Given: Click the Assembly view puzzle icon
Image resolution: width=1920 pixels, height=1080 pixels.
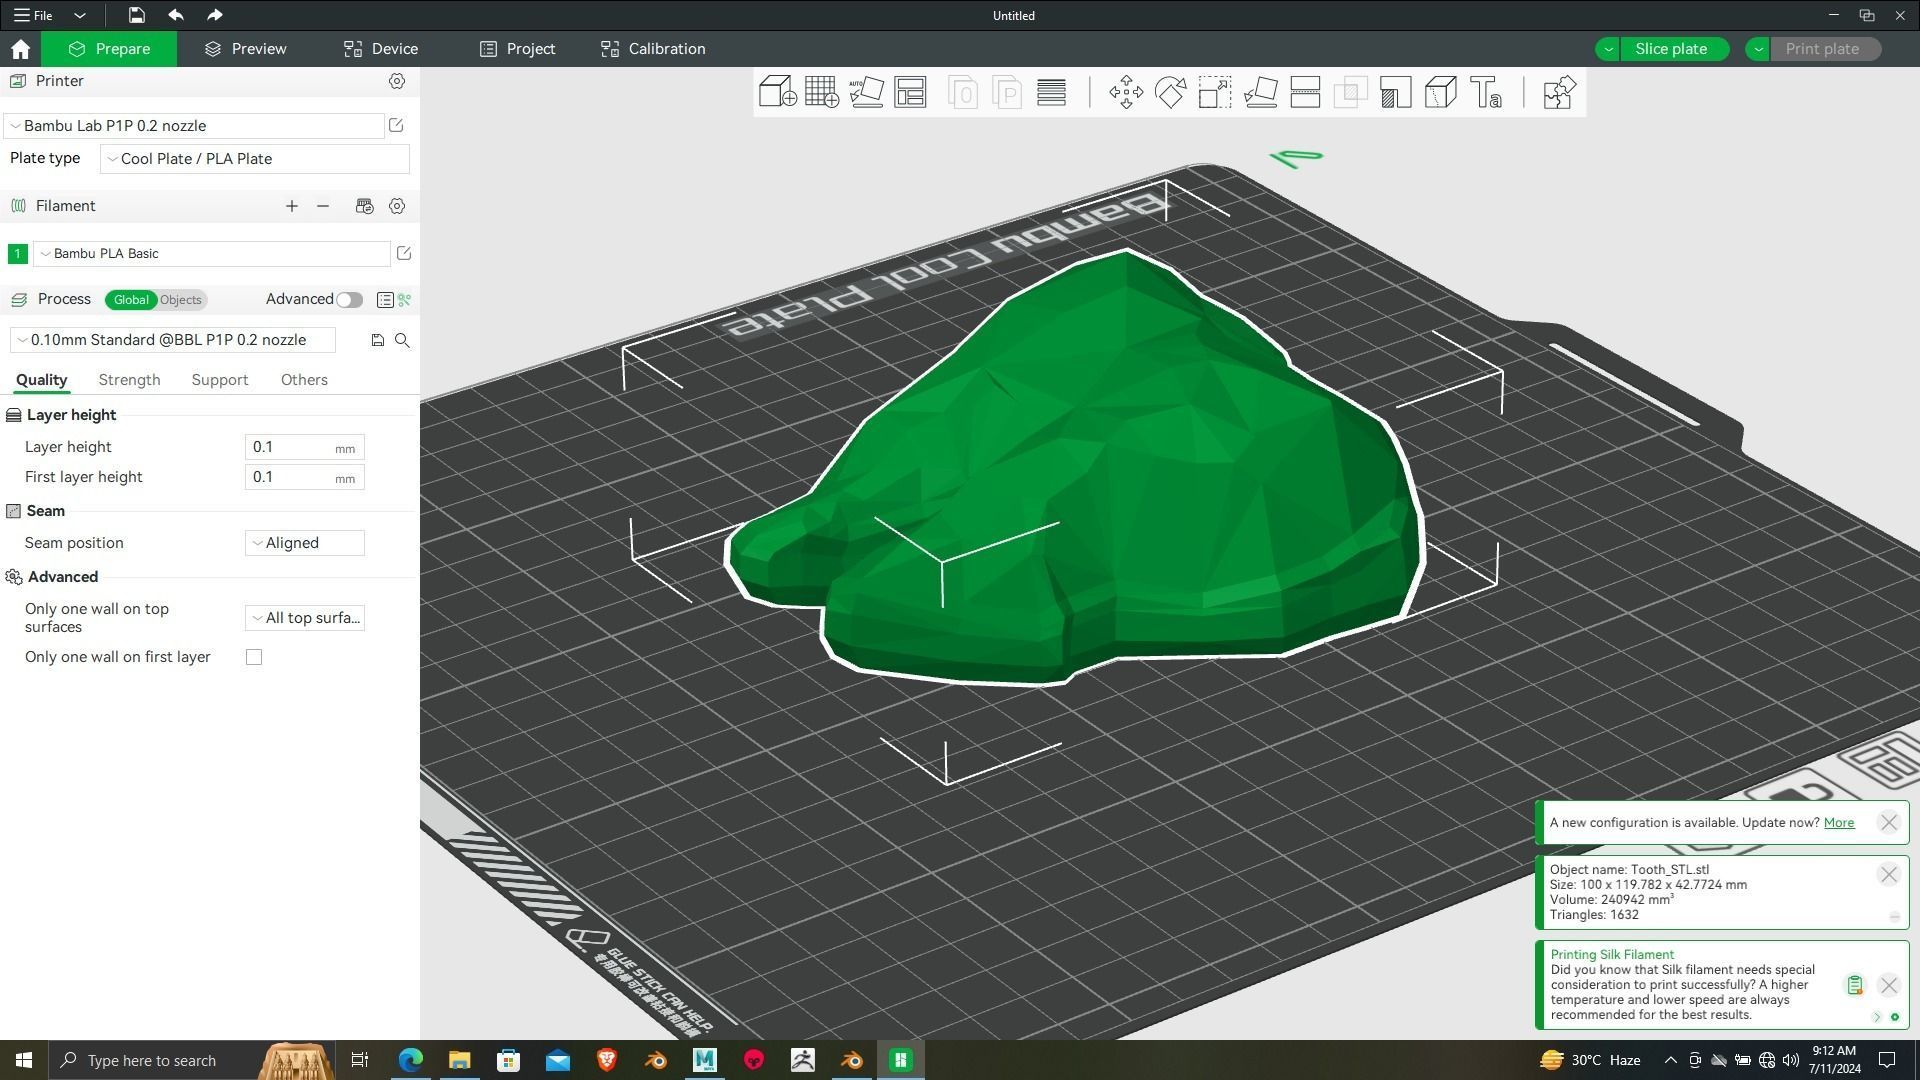Looking at the screenshot, I should click(1559, 92).
